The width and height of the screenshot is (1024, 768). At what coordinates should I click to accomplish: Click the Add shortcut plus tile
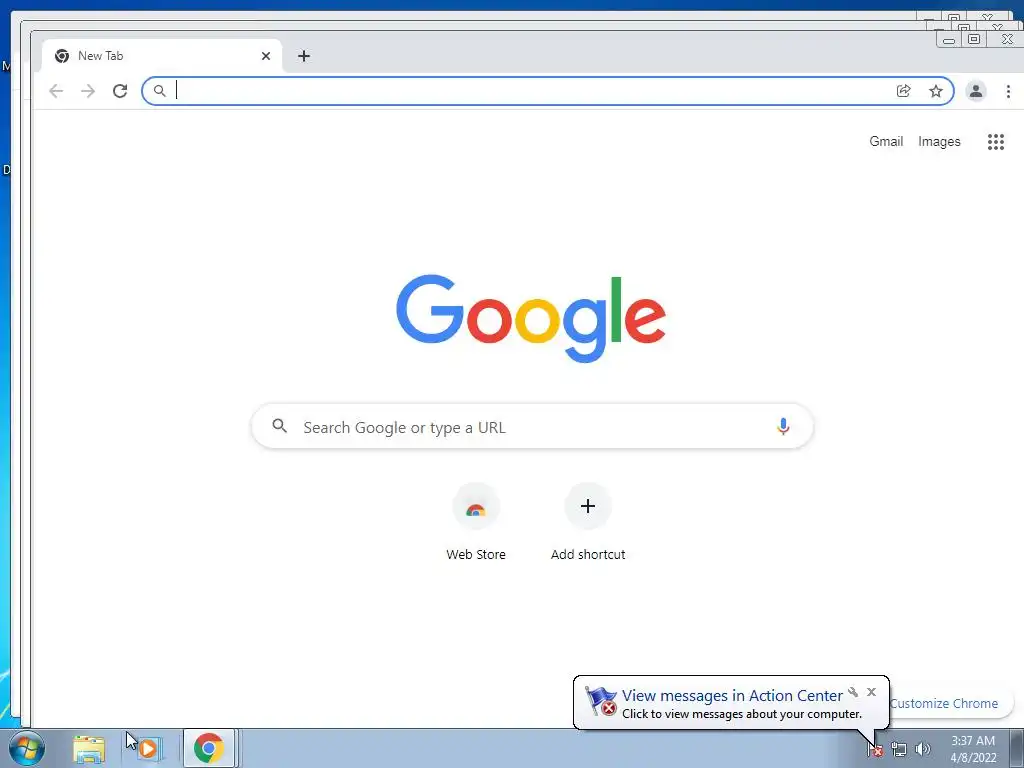[x=588, y=522]
